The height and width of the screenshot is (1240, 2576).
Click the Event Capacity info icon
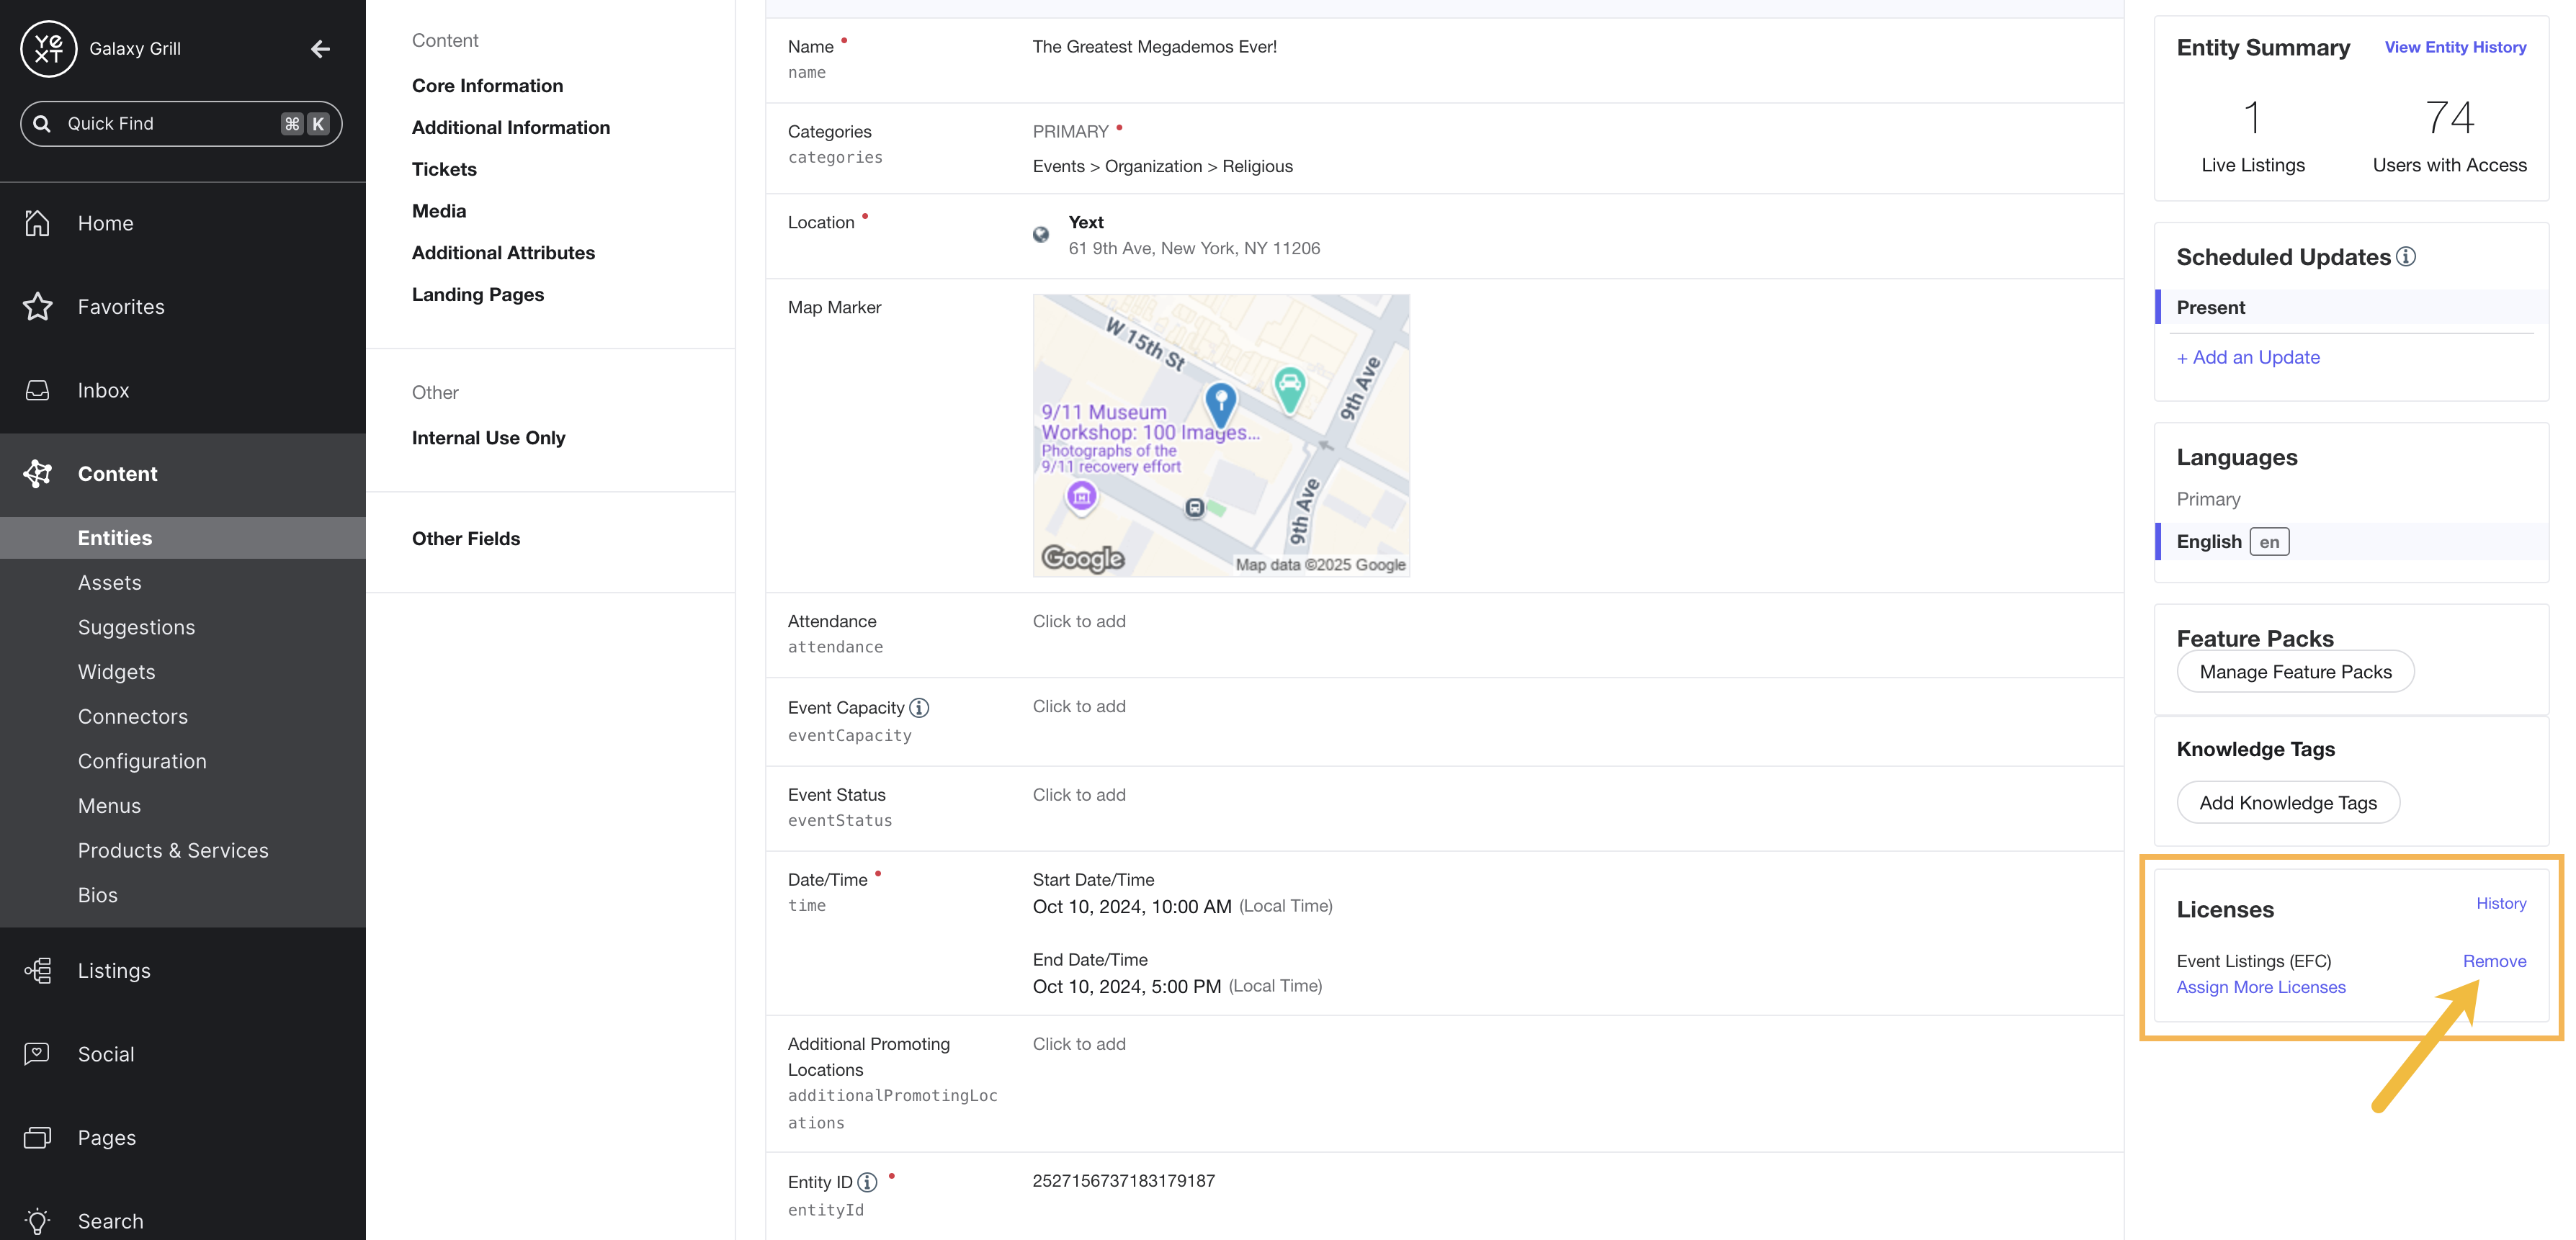(x=919, y=708)
